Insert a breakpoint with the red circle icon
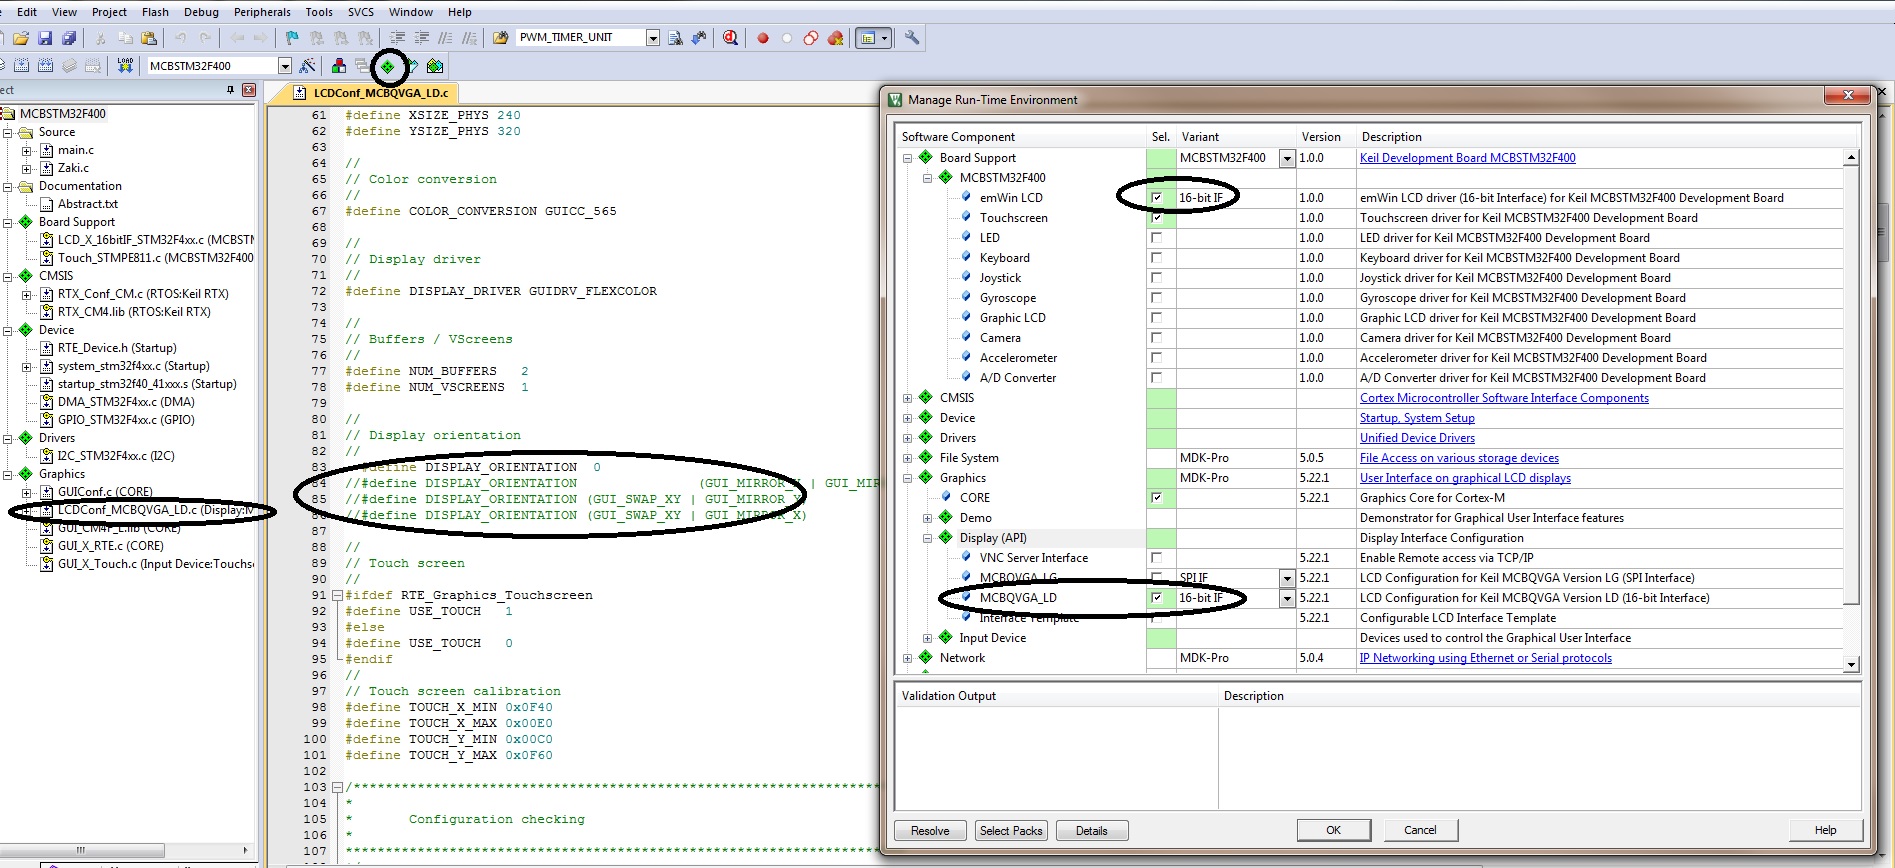This screenshot has height=868, width=1895. (763, 38)
